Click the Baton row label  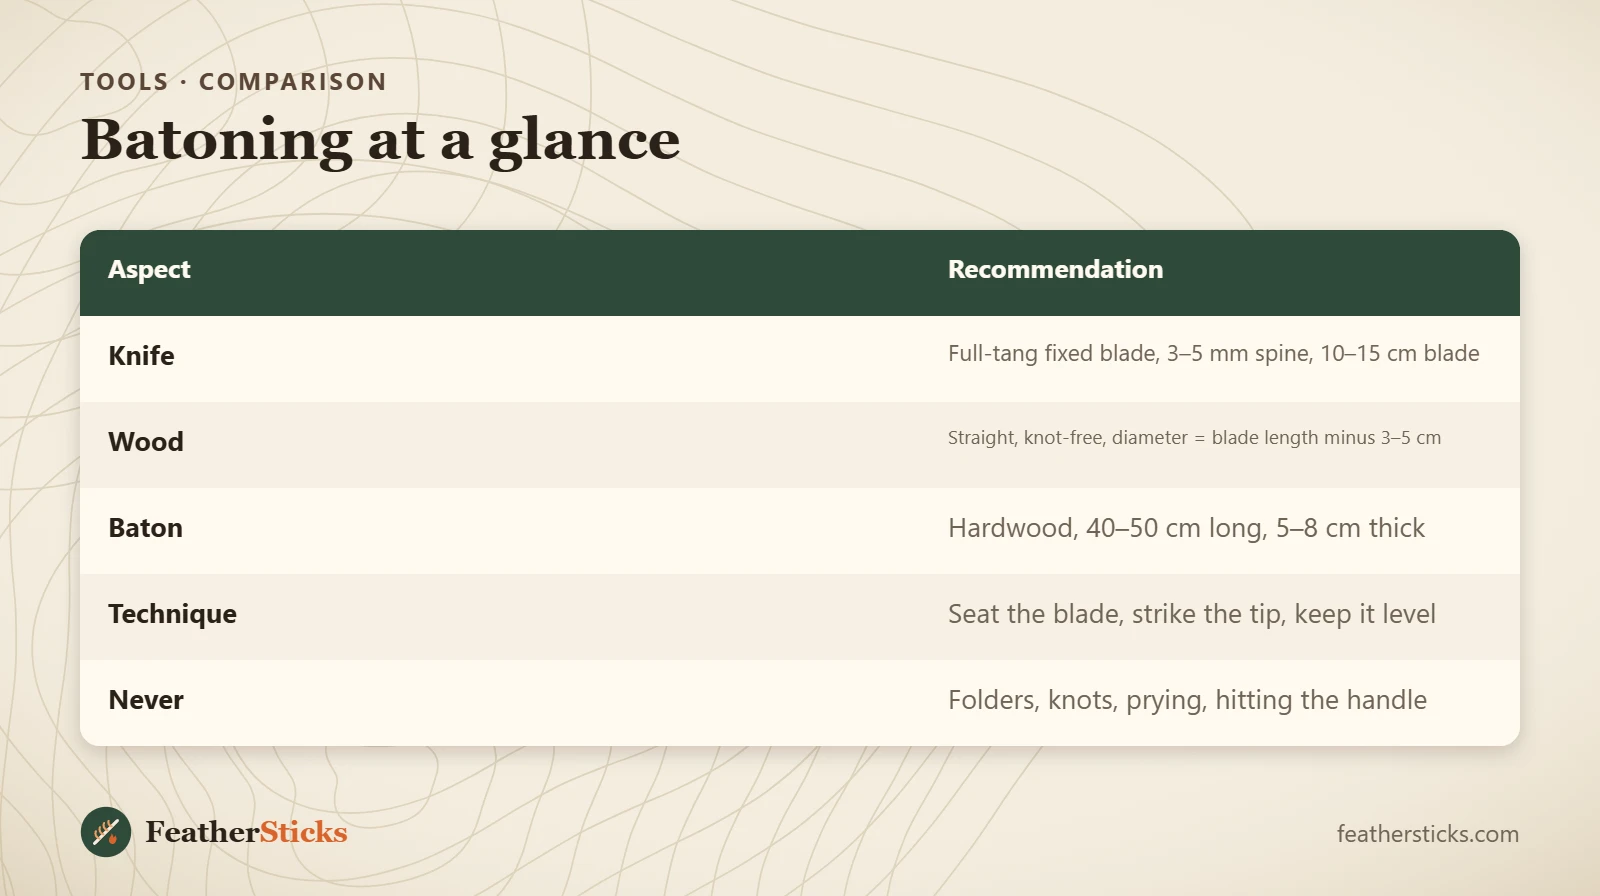tap(146, 528)
